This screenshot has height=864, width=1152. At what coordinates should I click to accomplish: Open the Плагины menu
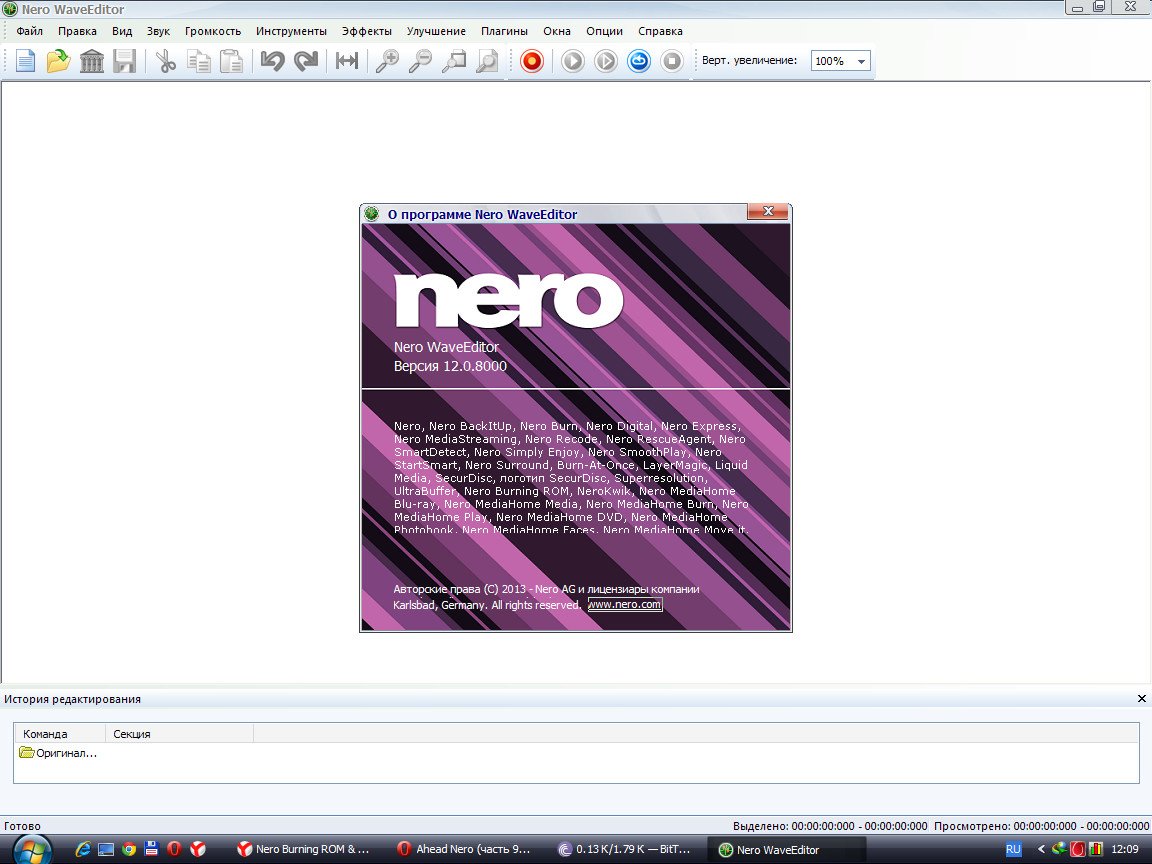(x=504, y=31)
